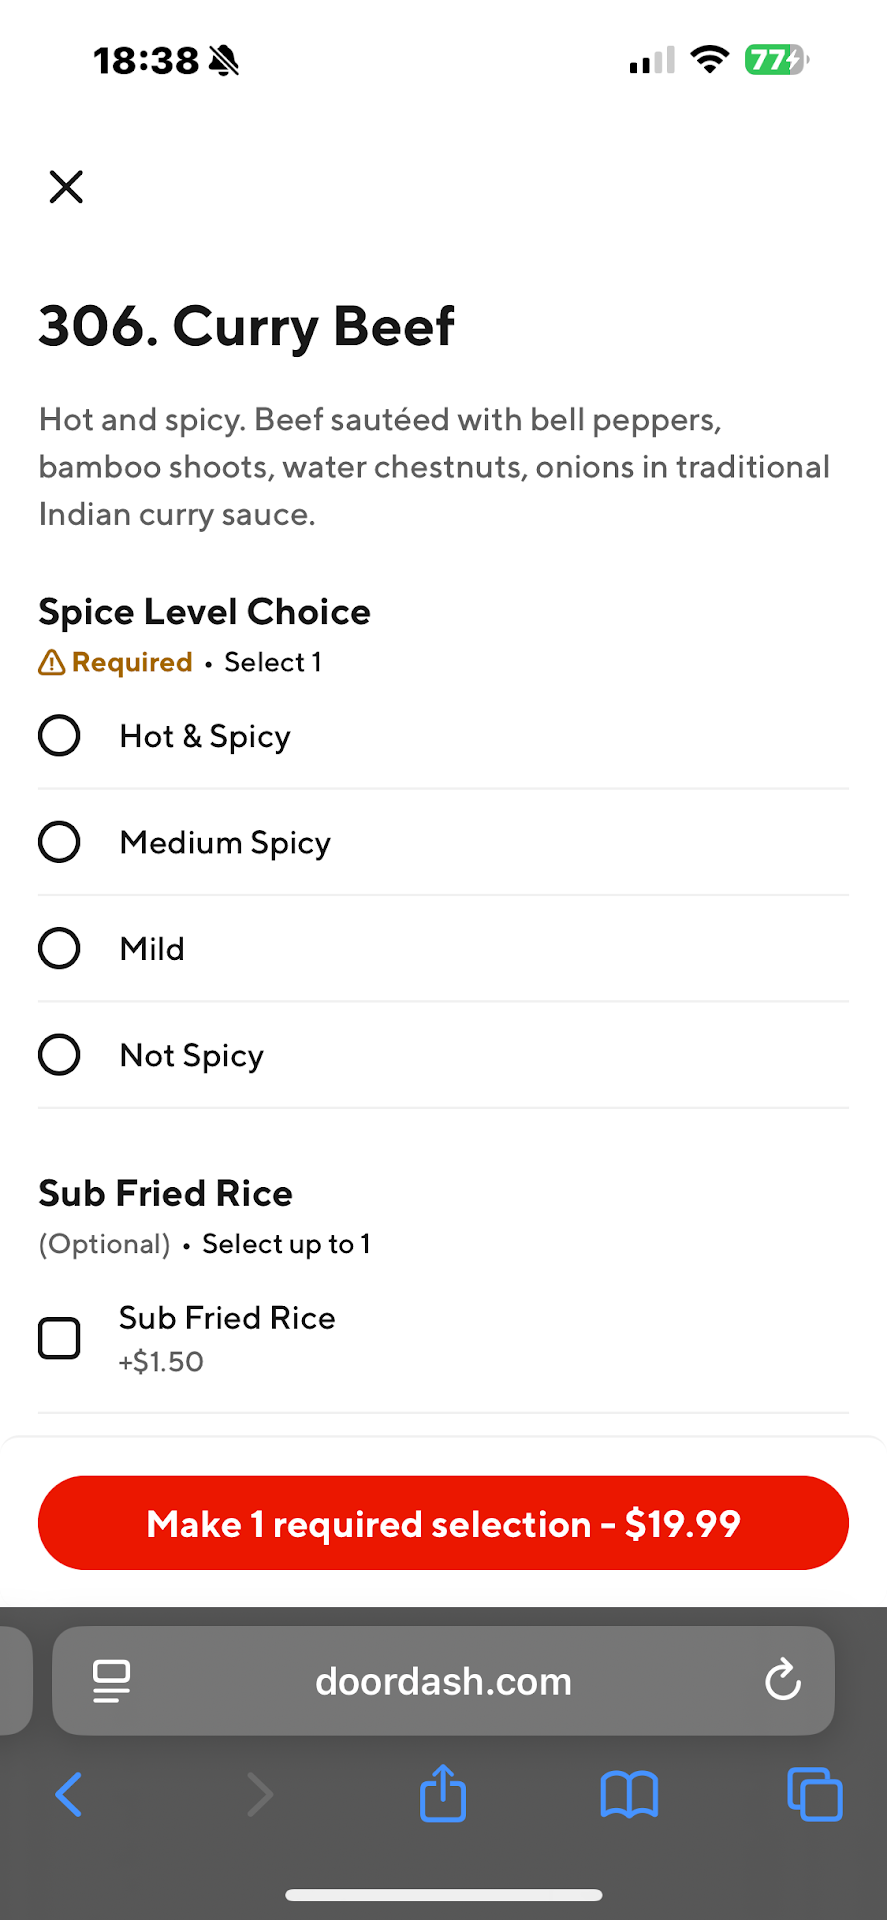Choose Medium Spicy spice level

tap(59, 842)
